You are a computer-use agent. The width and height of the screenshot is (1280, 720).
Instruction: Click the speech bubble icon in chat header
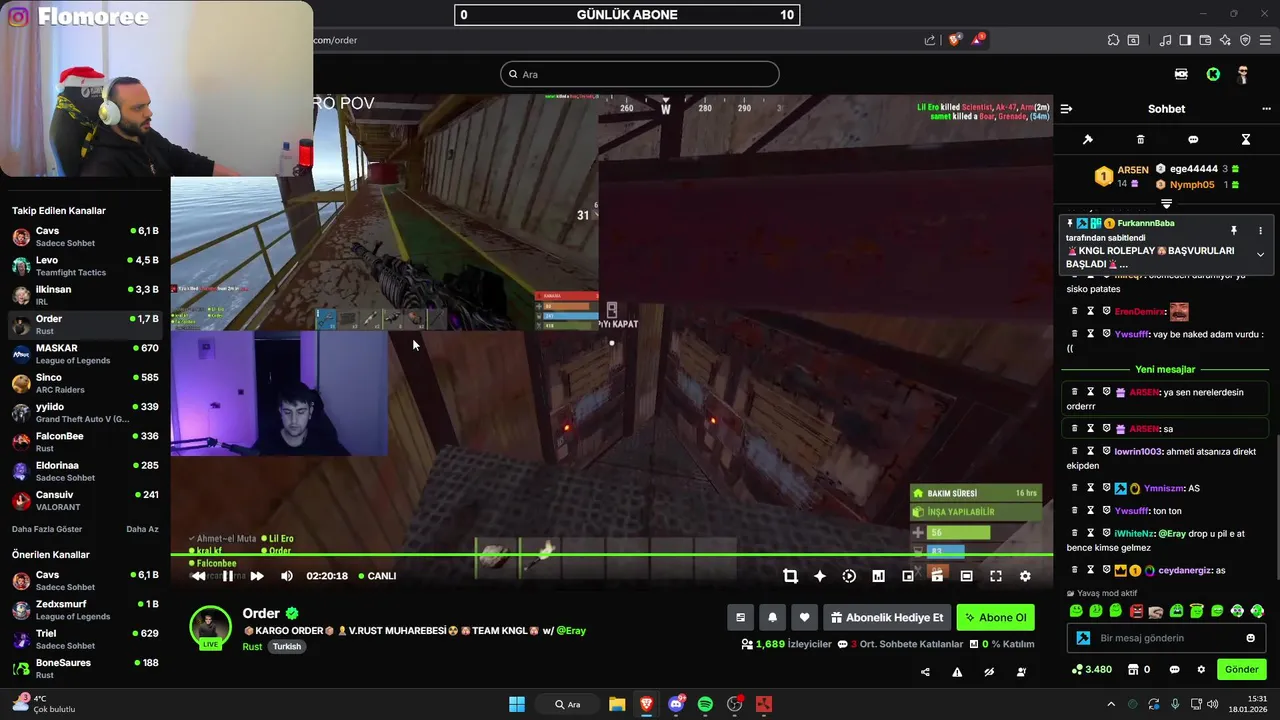tap(1193, 140)
